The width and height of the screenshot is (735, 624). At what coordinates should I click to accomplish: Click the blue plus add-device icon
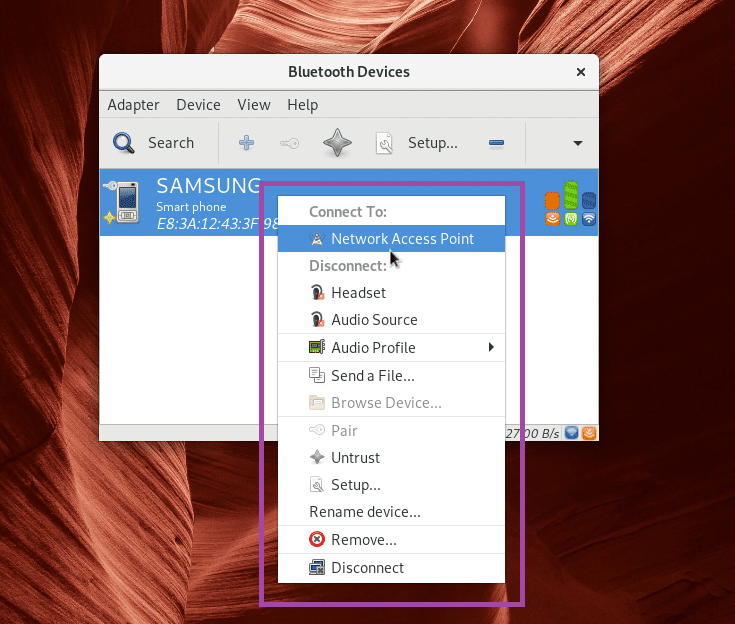247,143
